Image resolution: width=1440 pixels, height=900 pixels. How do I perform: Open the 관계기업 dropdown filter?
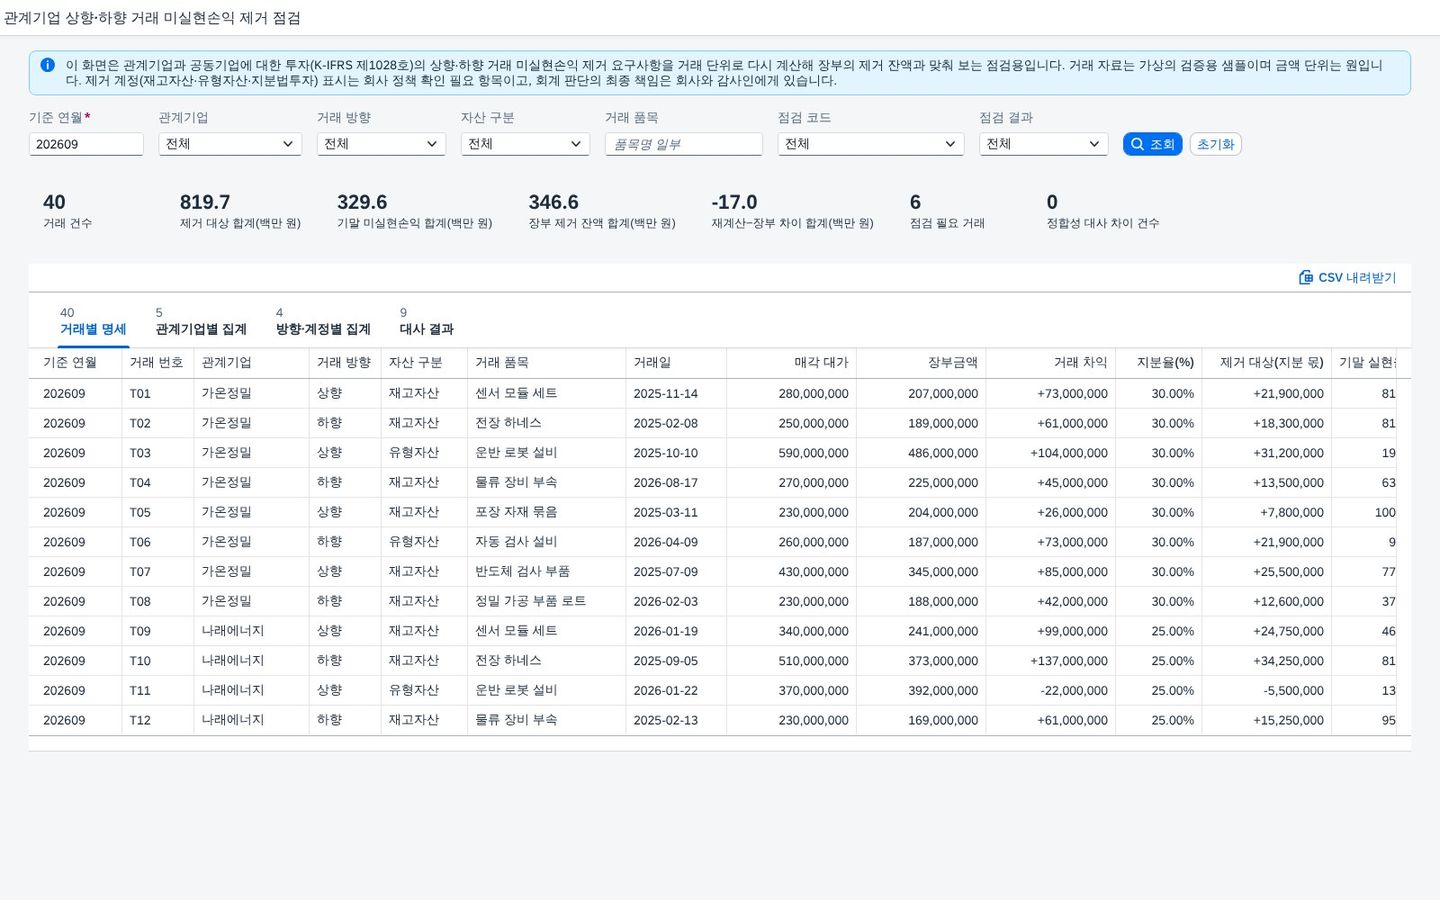(230, 144)
